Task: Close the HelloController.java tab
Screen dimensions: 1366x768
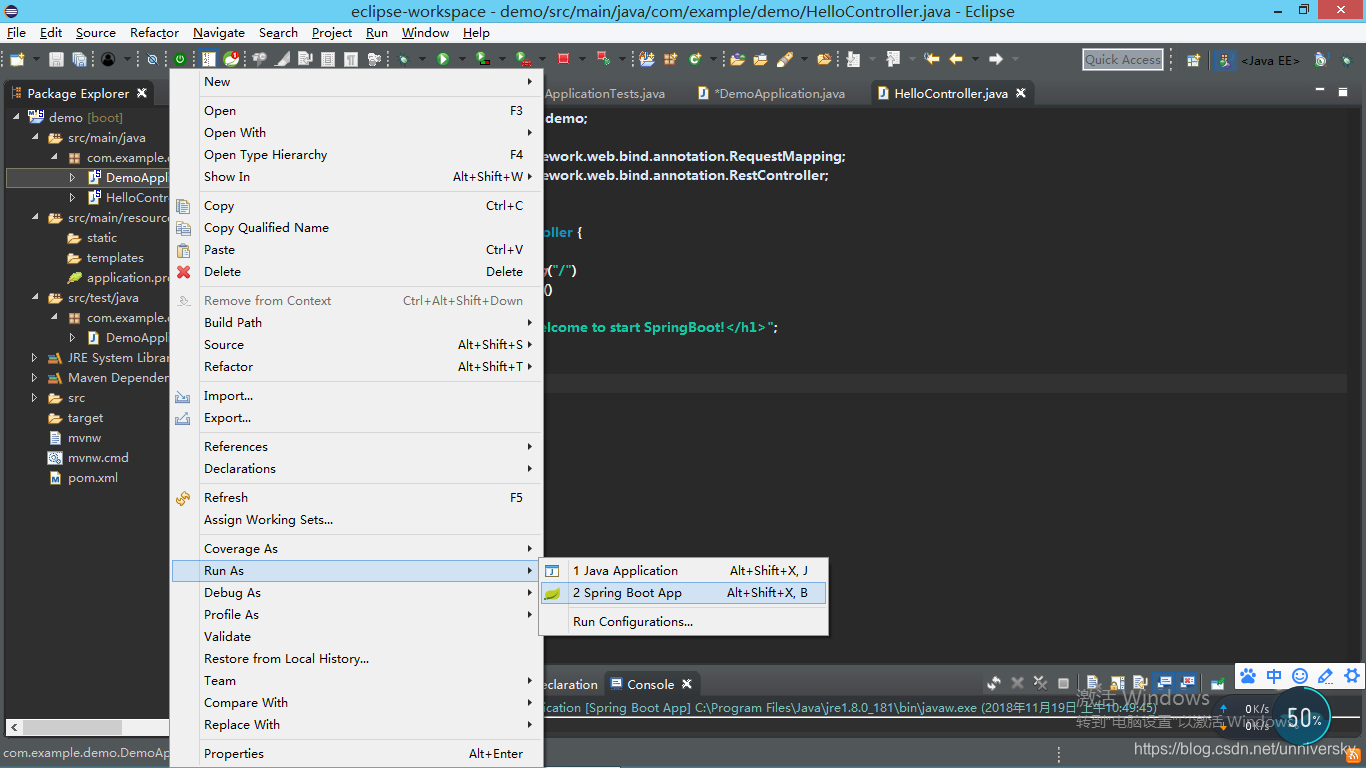Action: (x=1021, y=93)
